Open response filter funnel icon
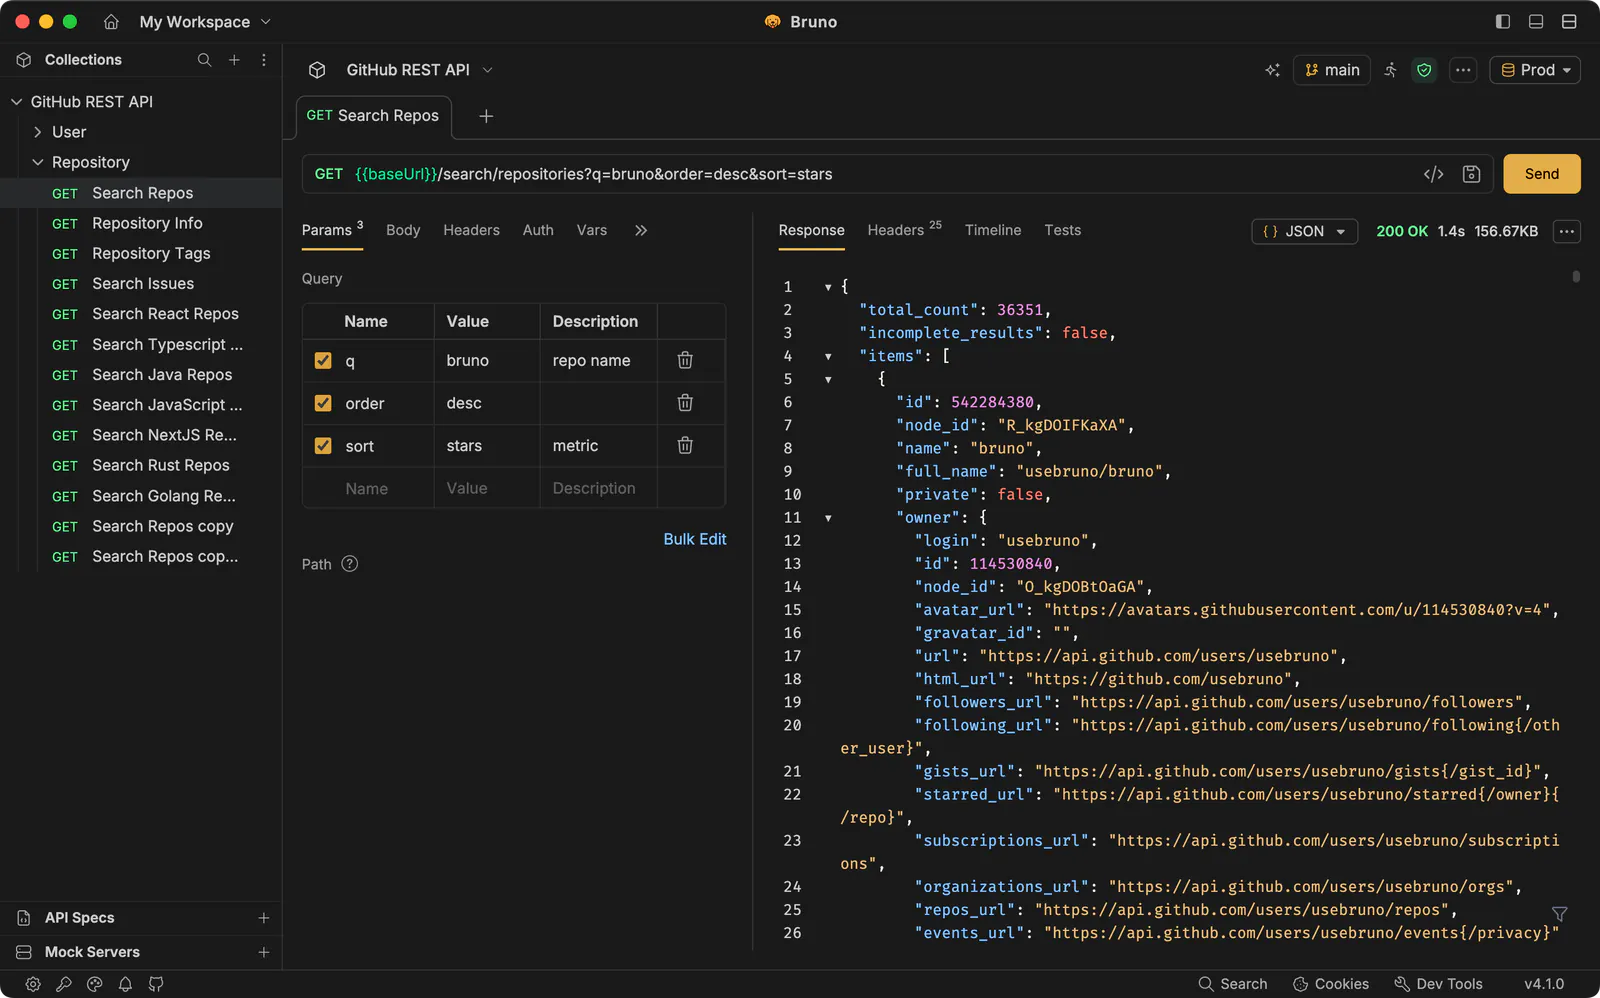 pyautogui.click(x=1559, y=914)
